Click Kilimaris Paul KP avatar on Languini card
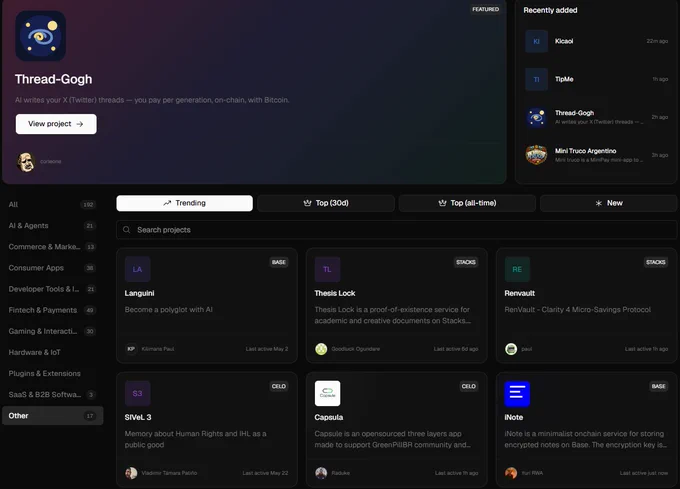The height and width of the screenshot is (489, 680). 131,349
